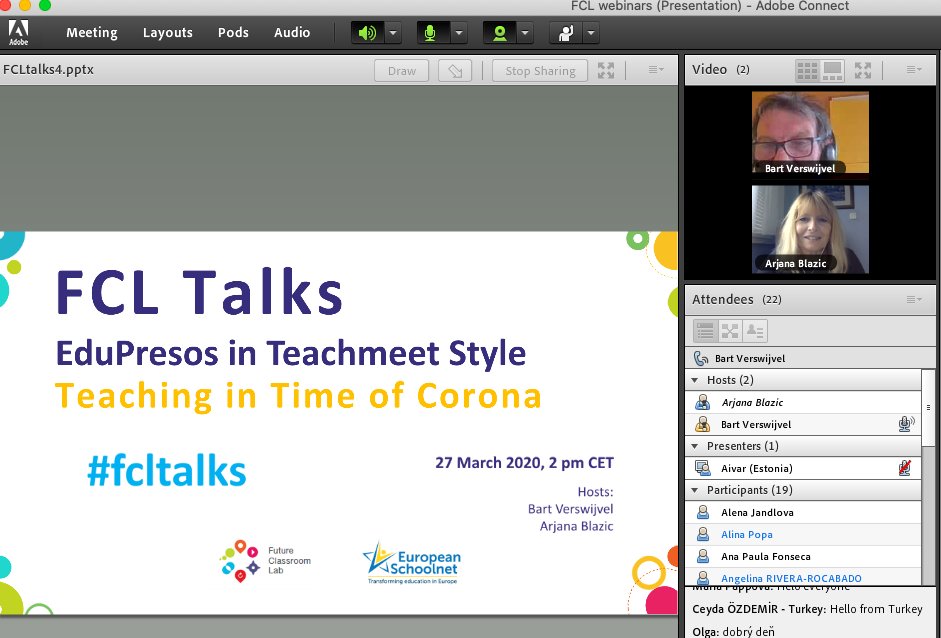Click the raise hand status icon
Viewport: 941px width, 638px height.
pos(565,32)
